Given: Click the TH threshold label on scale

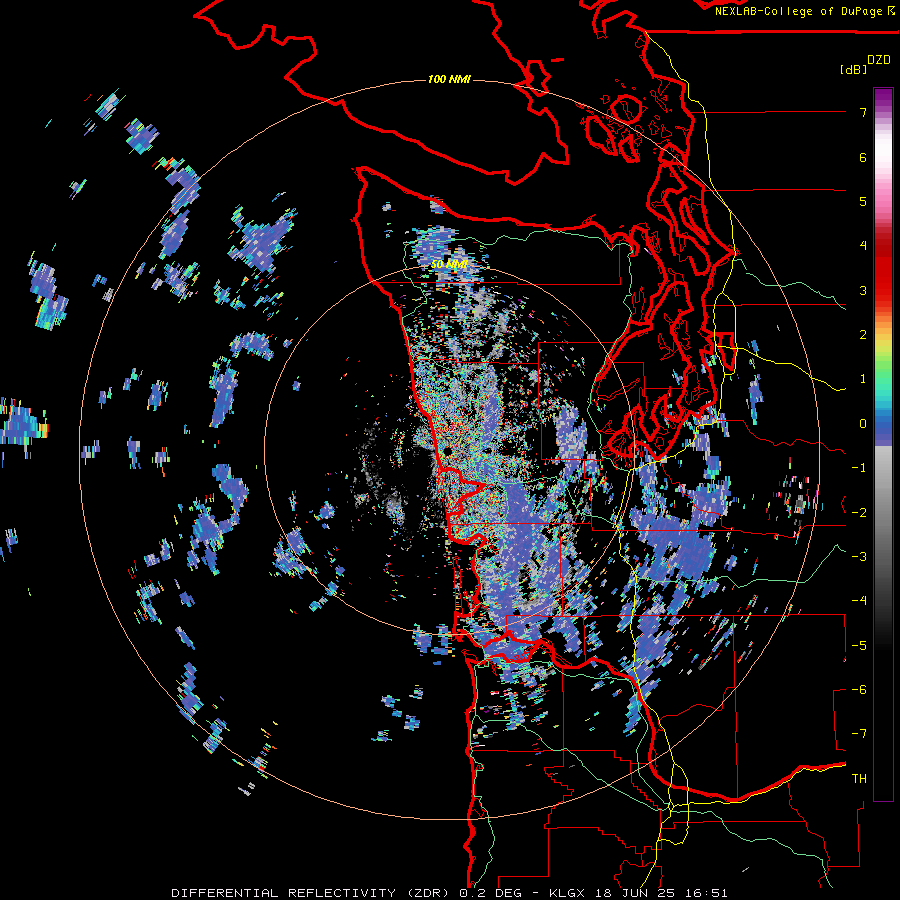Looking at the screenshot, I should click(859, 778).
